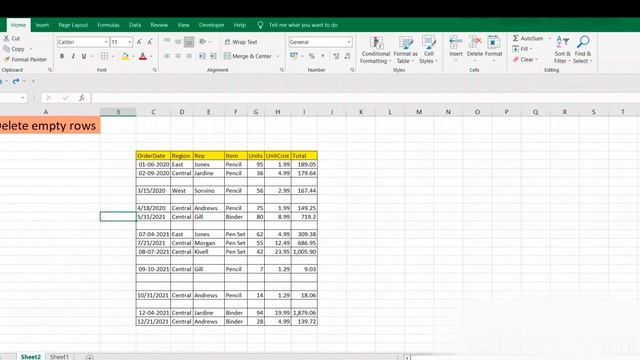Image resolution: width=640 pixels, height=360 pixels.
Task: Open the Clear dropdown in Editing
Action: pos(525,60)
